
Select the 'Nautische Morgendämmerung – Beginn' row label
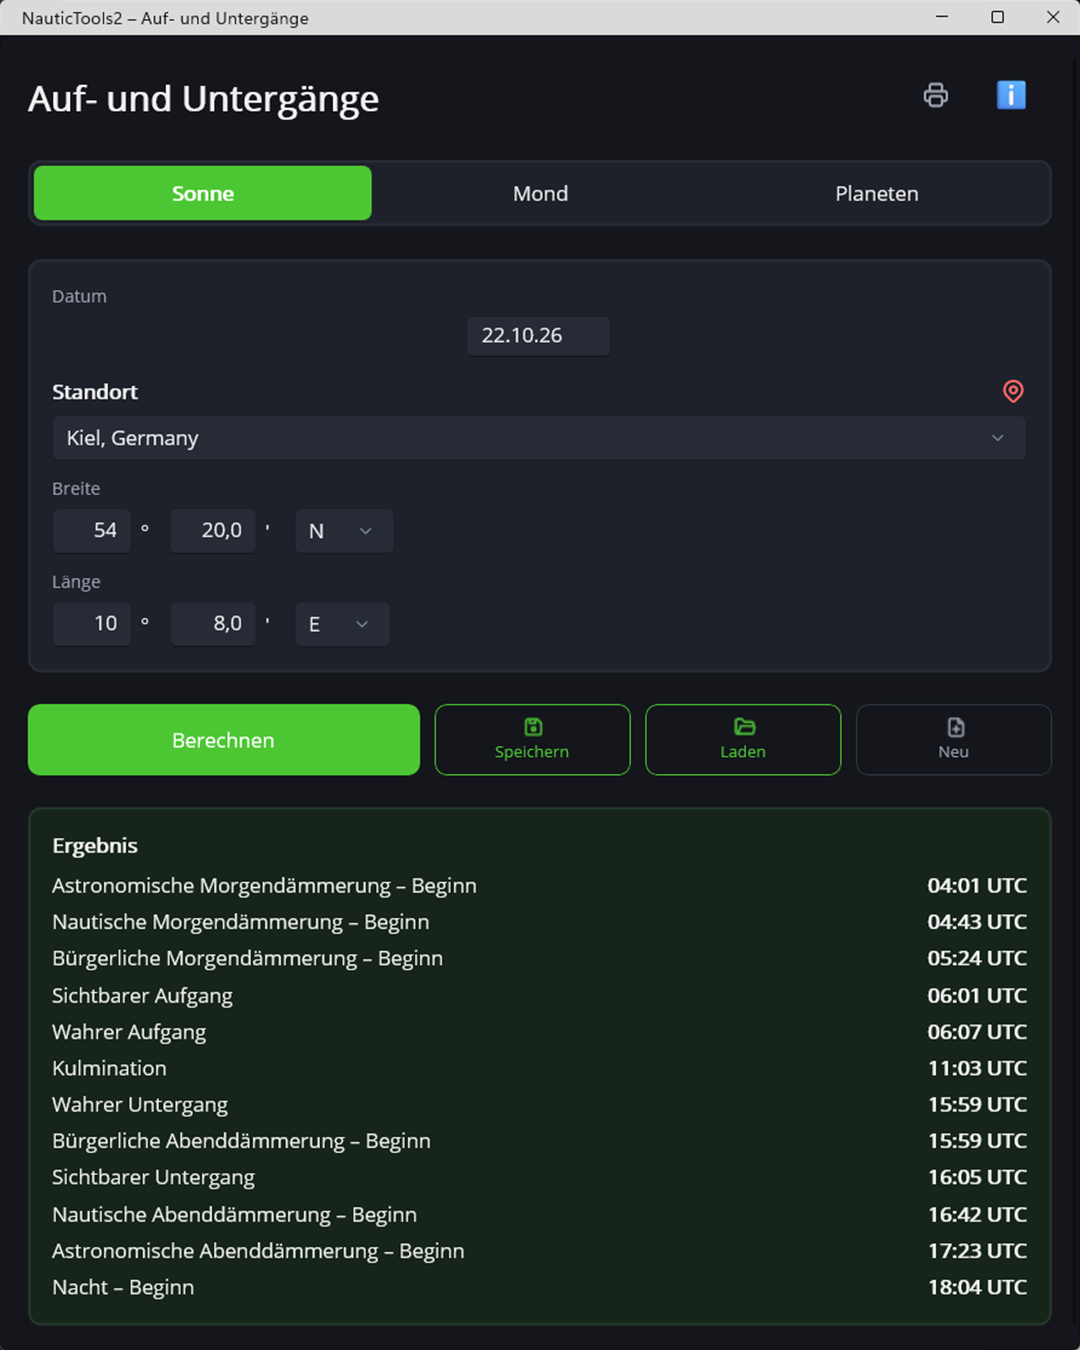point(241,922)
